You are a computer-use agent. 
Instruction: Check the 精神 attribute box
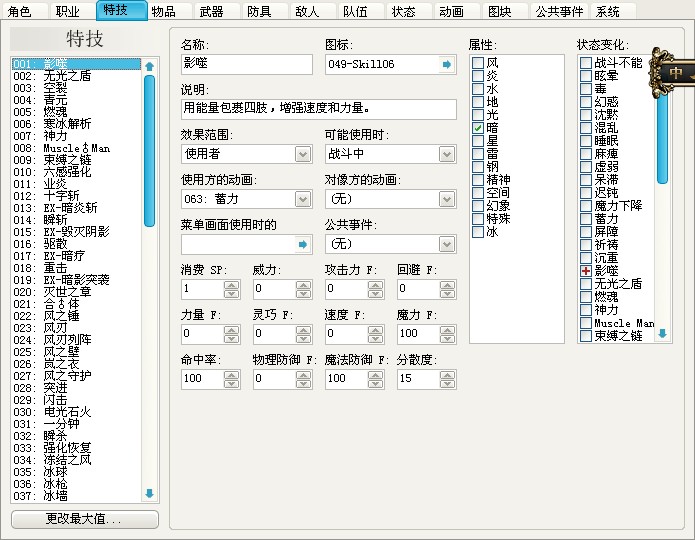478,180
